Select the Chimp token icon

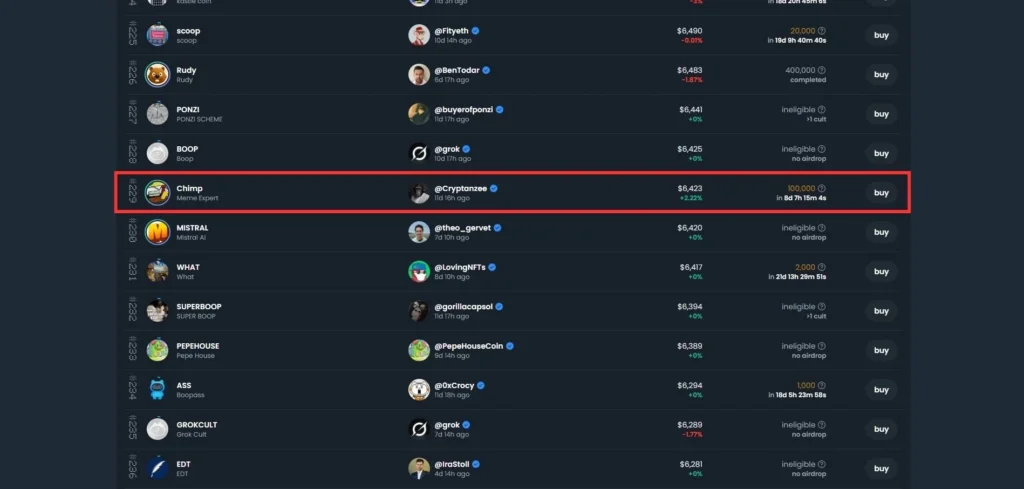(157, 193)
